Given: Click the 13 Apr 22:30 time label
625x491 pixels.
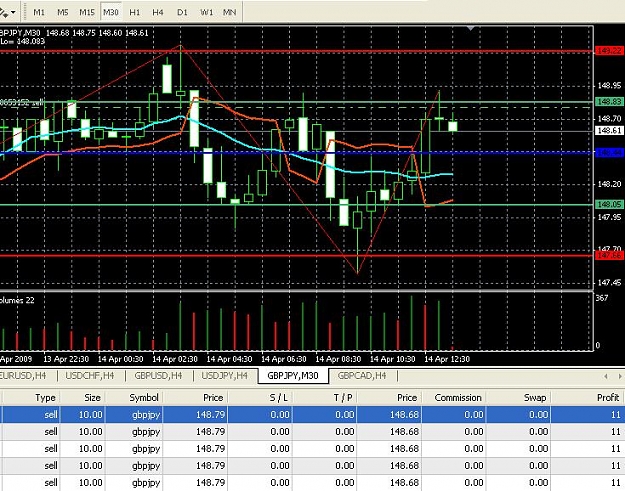Looking at the screenshot, I should pos(66,359).
